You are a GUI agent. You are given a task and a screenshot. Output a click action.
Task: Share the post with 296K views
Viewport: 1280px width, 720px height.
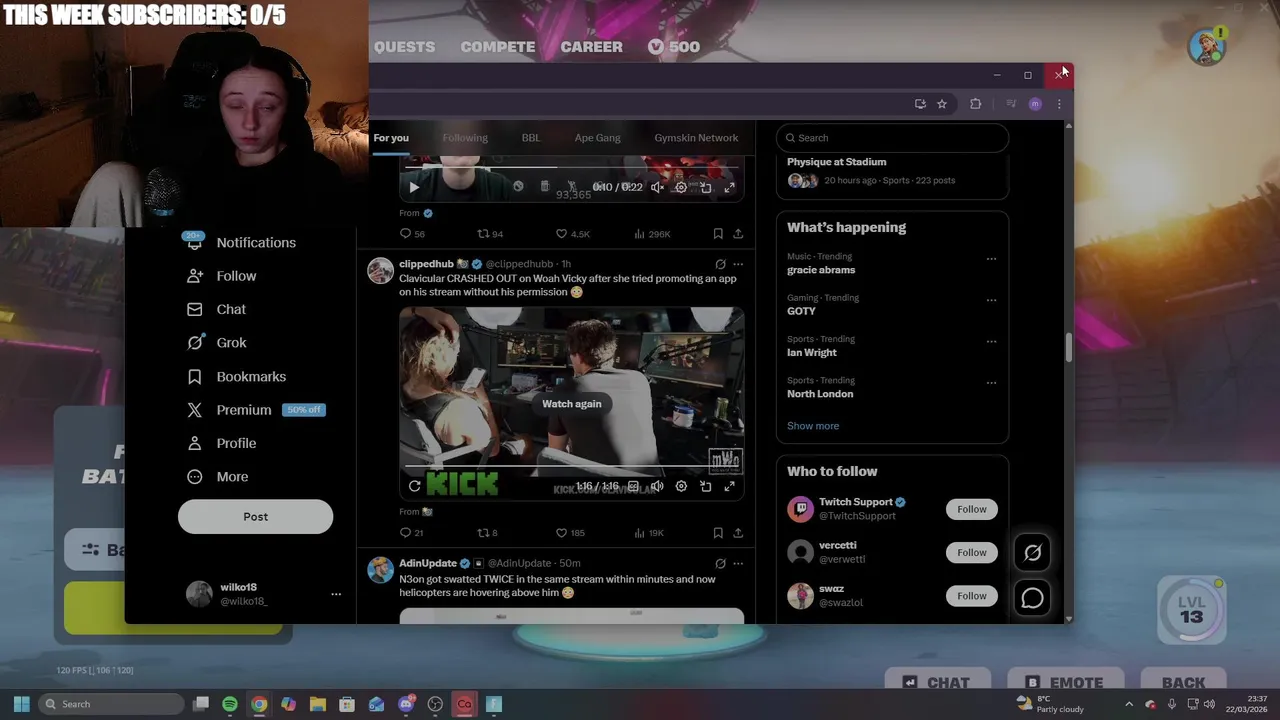point(738,234)
